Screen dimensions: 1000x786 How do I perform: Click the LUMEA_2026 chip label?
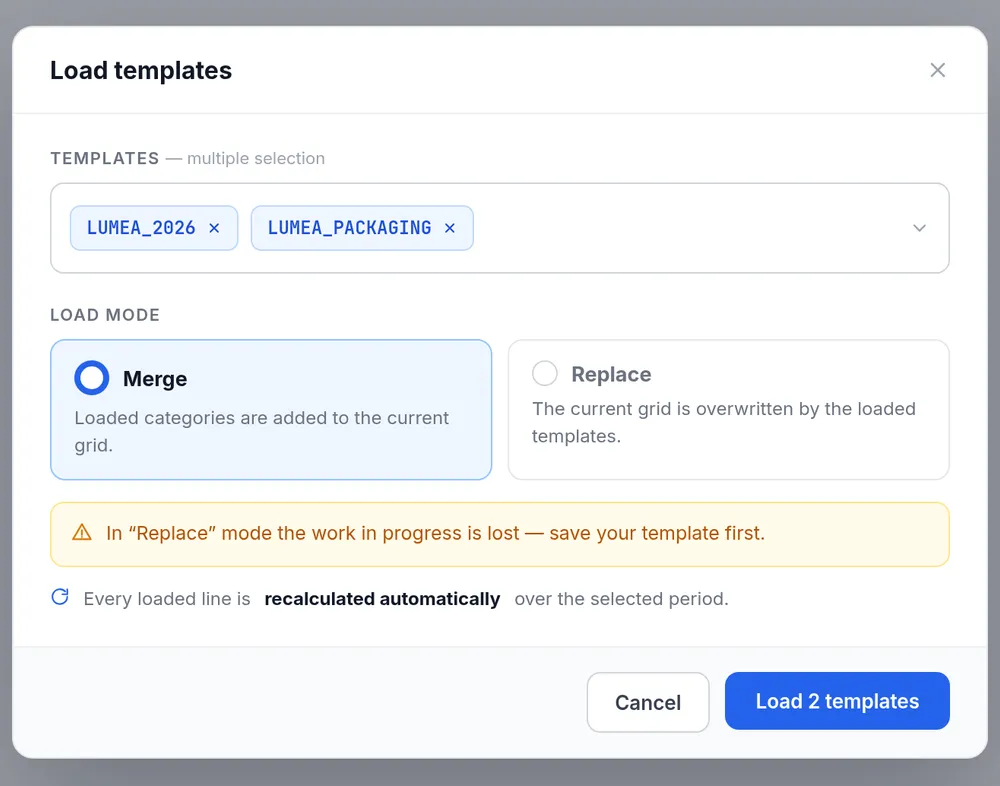click(x=141, y=228)
